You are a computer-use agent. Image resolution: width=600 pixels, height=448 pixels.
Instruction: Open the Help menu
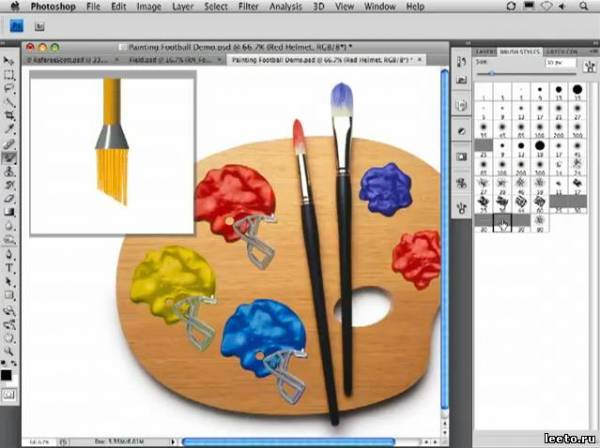415,7
